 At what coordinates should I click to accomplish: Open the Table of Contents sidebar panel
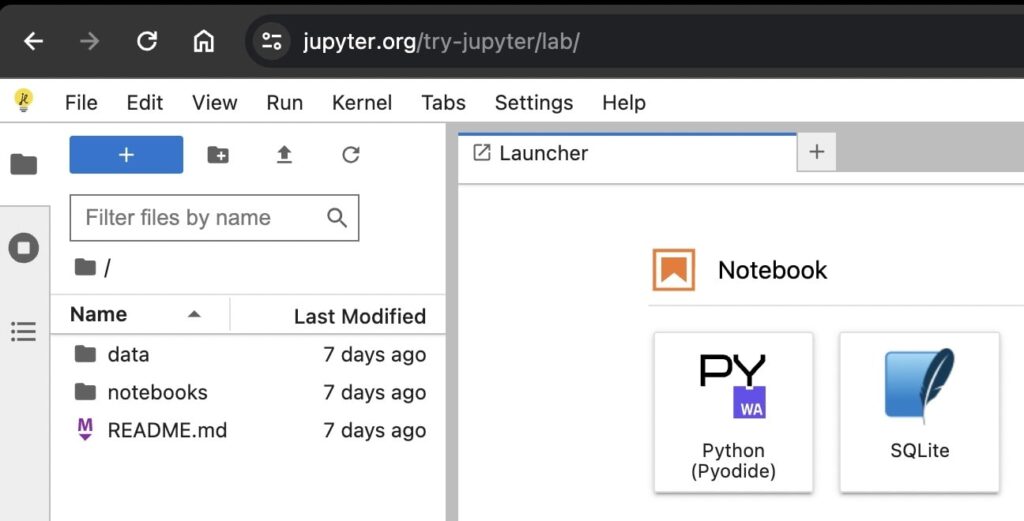click(x=24, y=332)
